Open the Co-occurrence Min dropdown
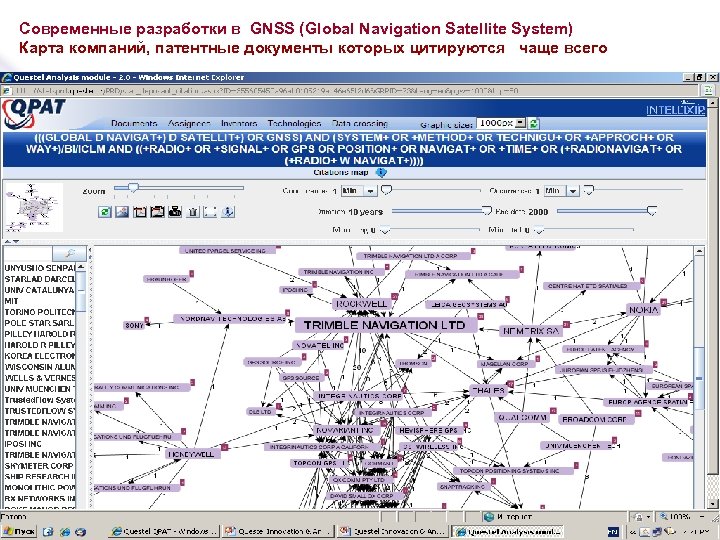 (371, 191)
